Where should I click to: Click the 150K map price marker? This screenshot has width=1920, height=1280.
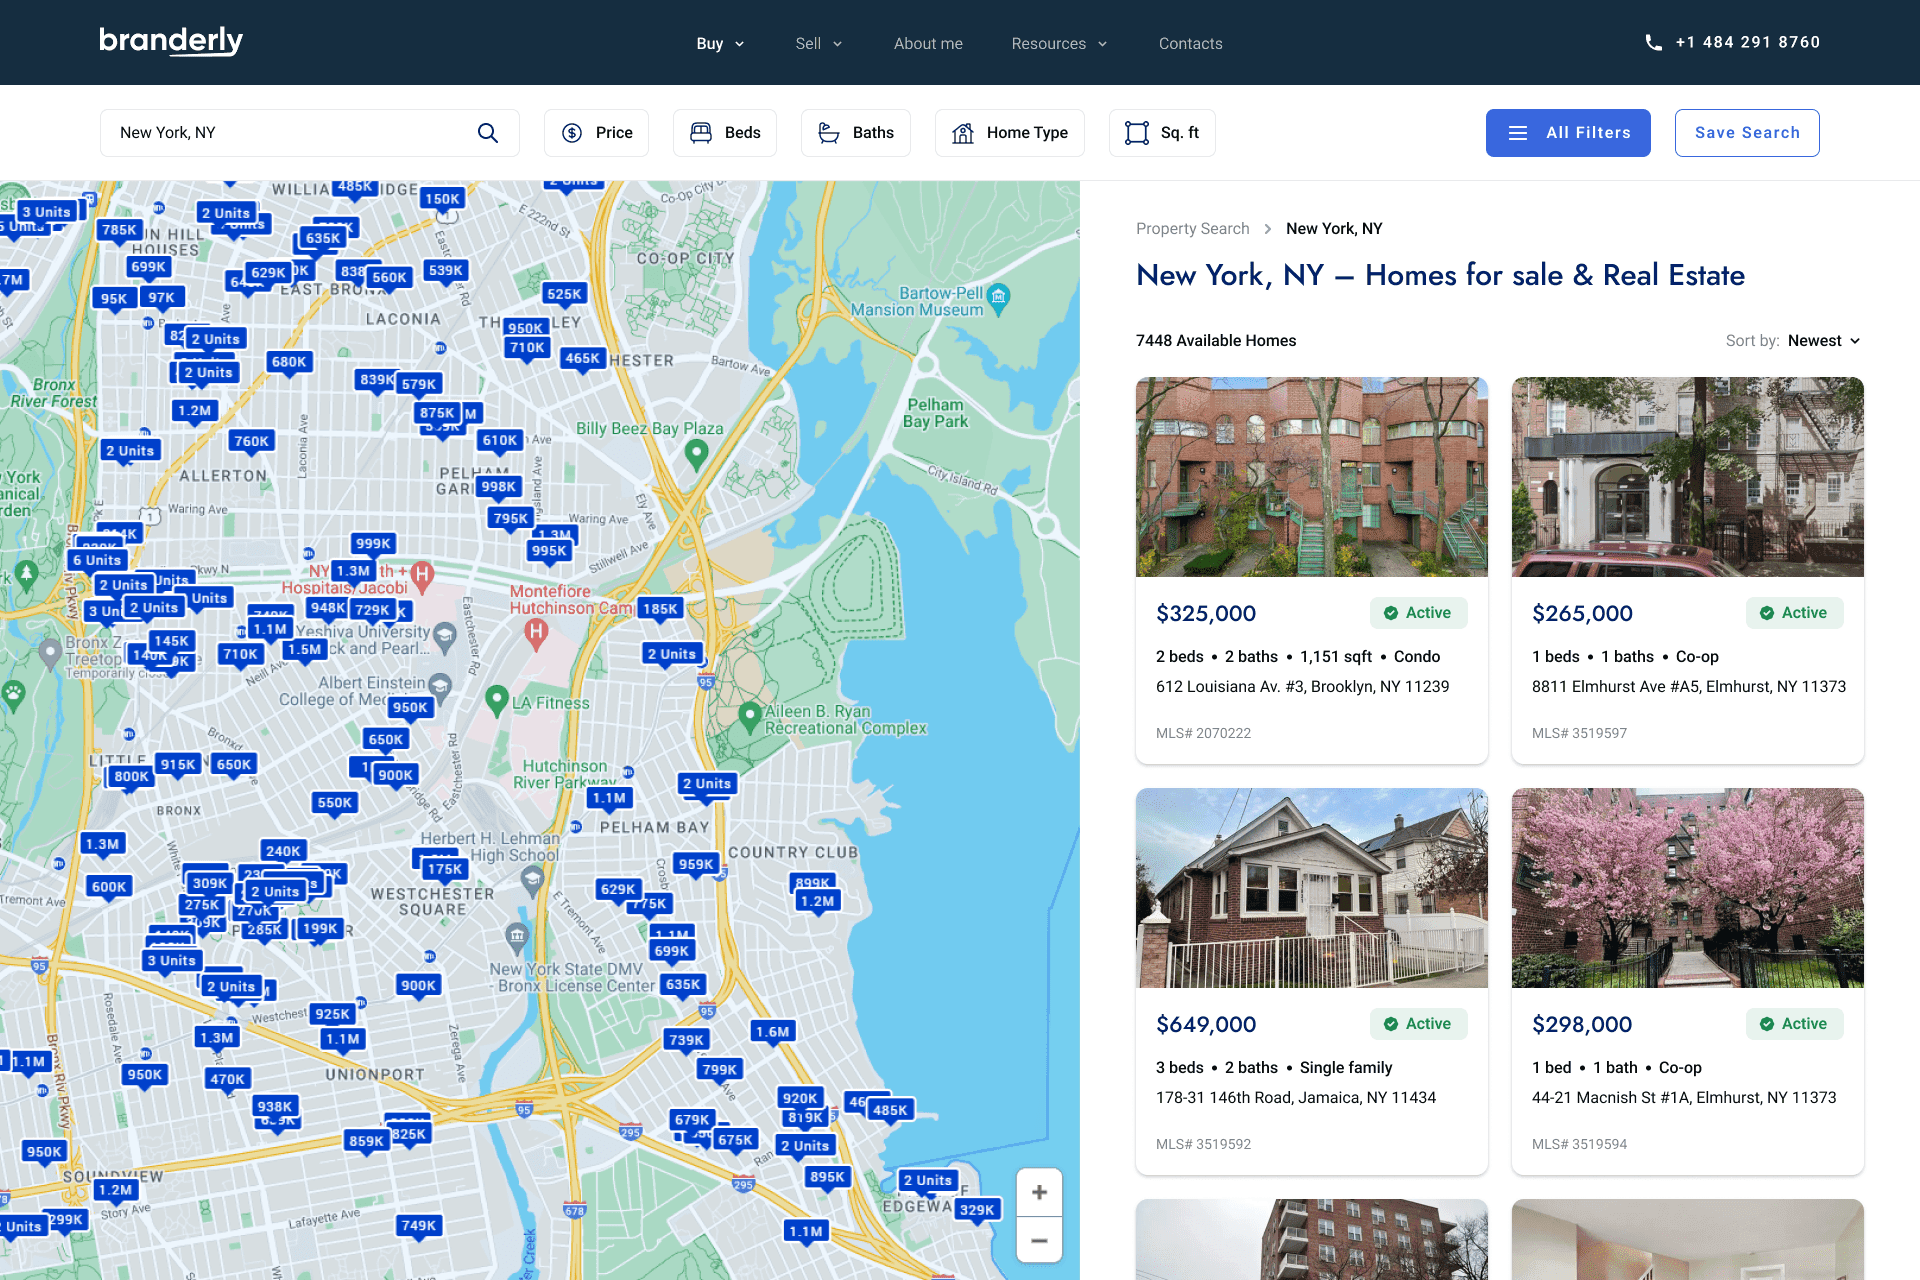442,199
